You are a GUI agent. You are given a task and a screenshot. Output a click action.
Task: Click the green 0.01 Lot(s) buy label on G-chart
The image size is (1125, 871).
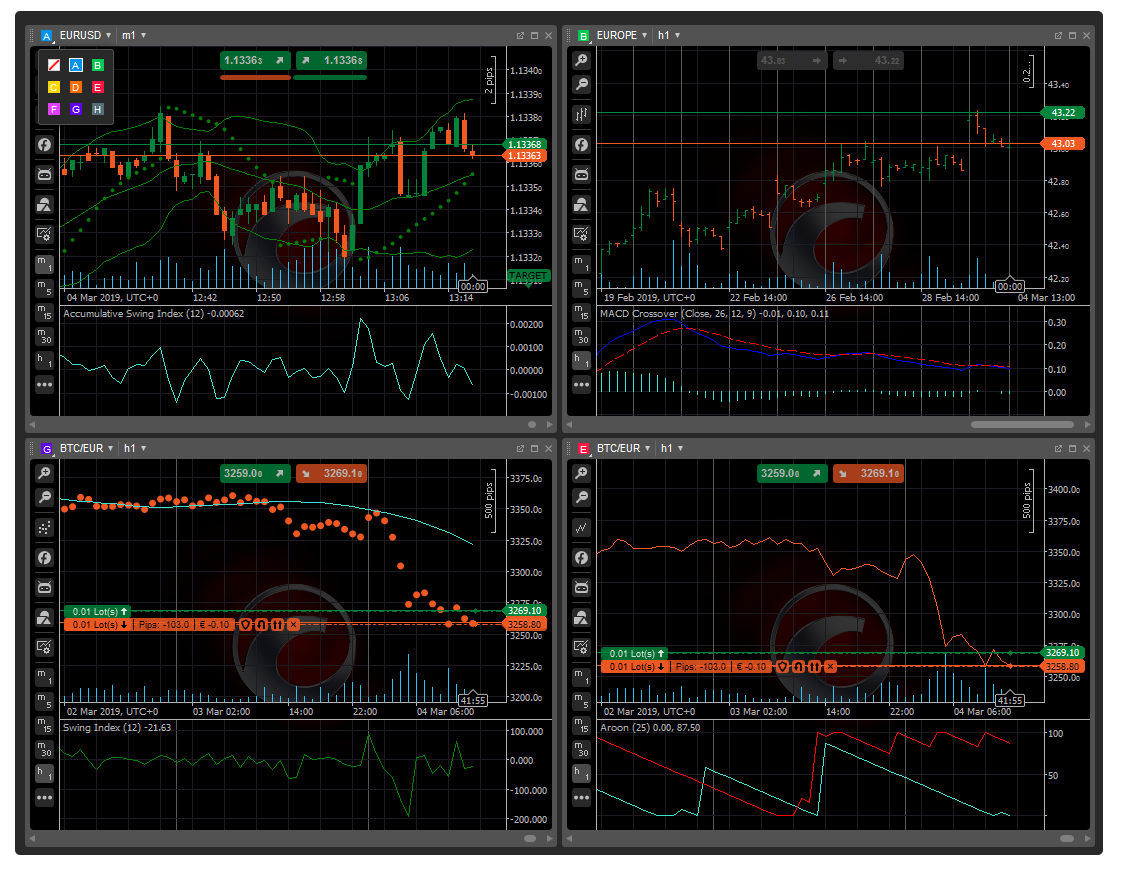97,611
